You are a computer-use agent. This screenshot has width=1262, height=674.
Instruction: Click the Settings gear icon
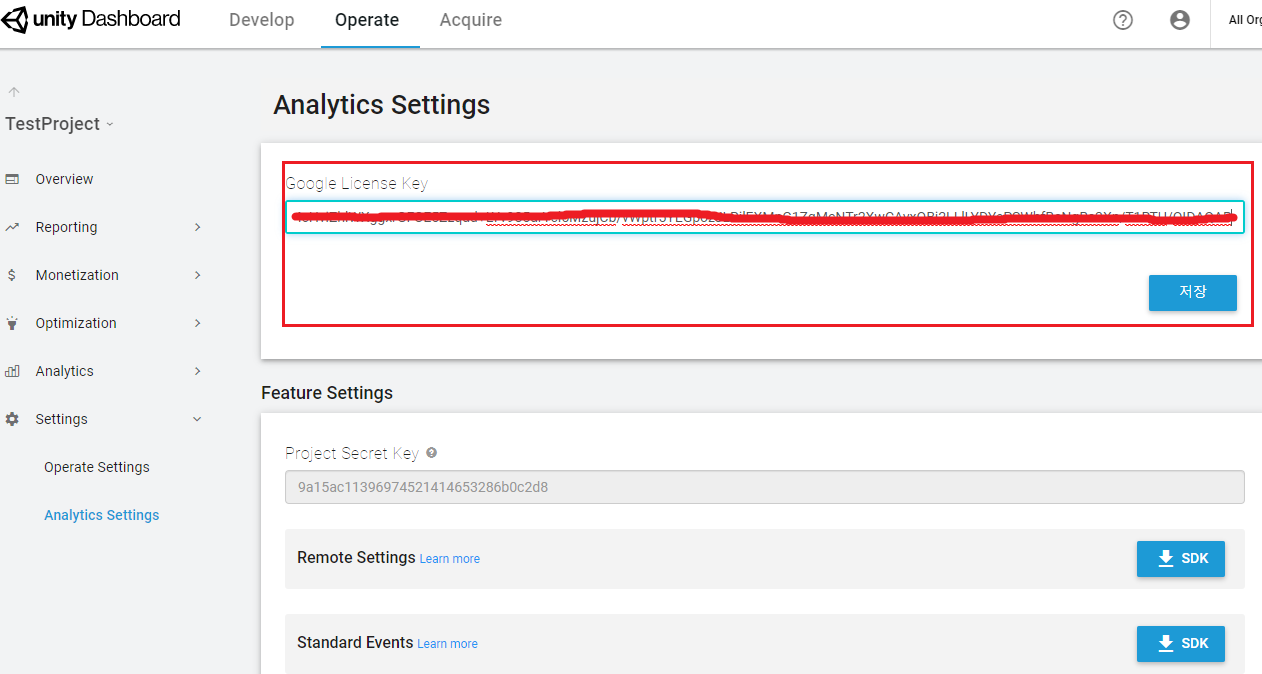(12, 419)
